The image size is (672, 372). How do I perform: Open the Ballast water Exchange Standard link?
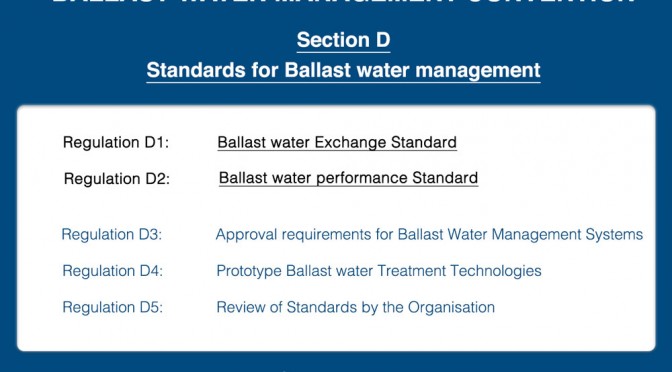point(337,142)
